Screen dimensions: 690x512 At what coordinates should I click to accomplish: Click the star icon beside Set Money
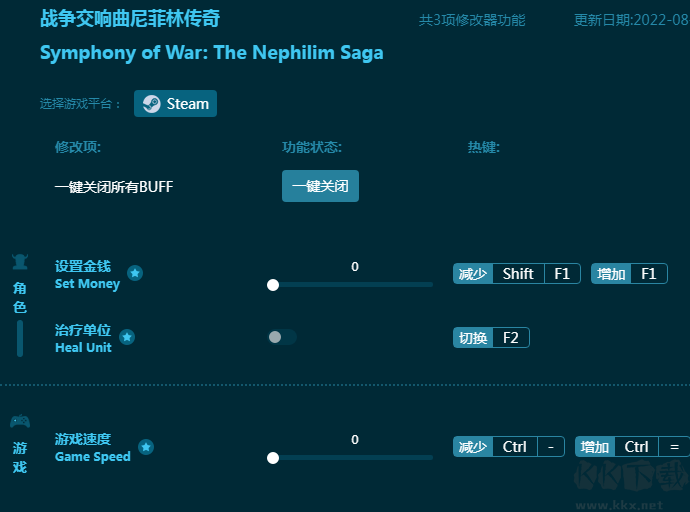[x=135, y=273]
